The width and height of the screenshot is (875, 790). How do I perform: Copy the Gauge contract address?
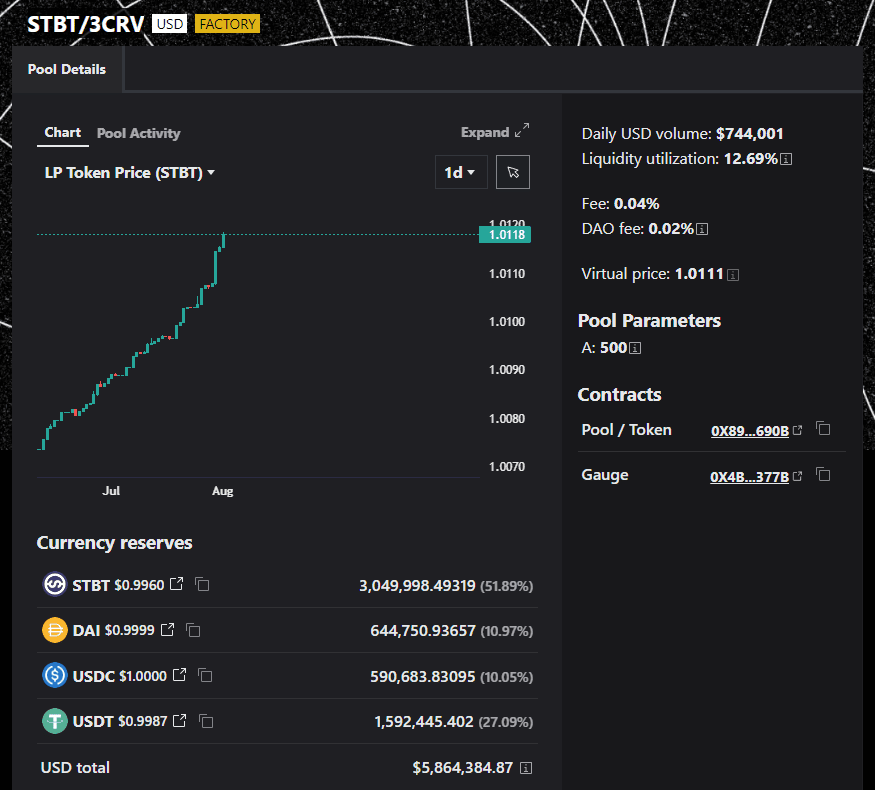pyautogui.click(x=823, y=474)
